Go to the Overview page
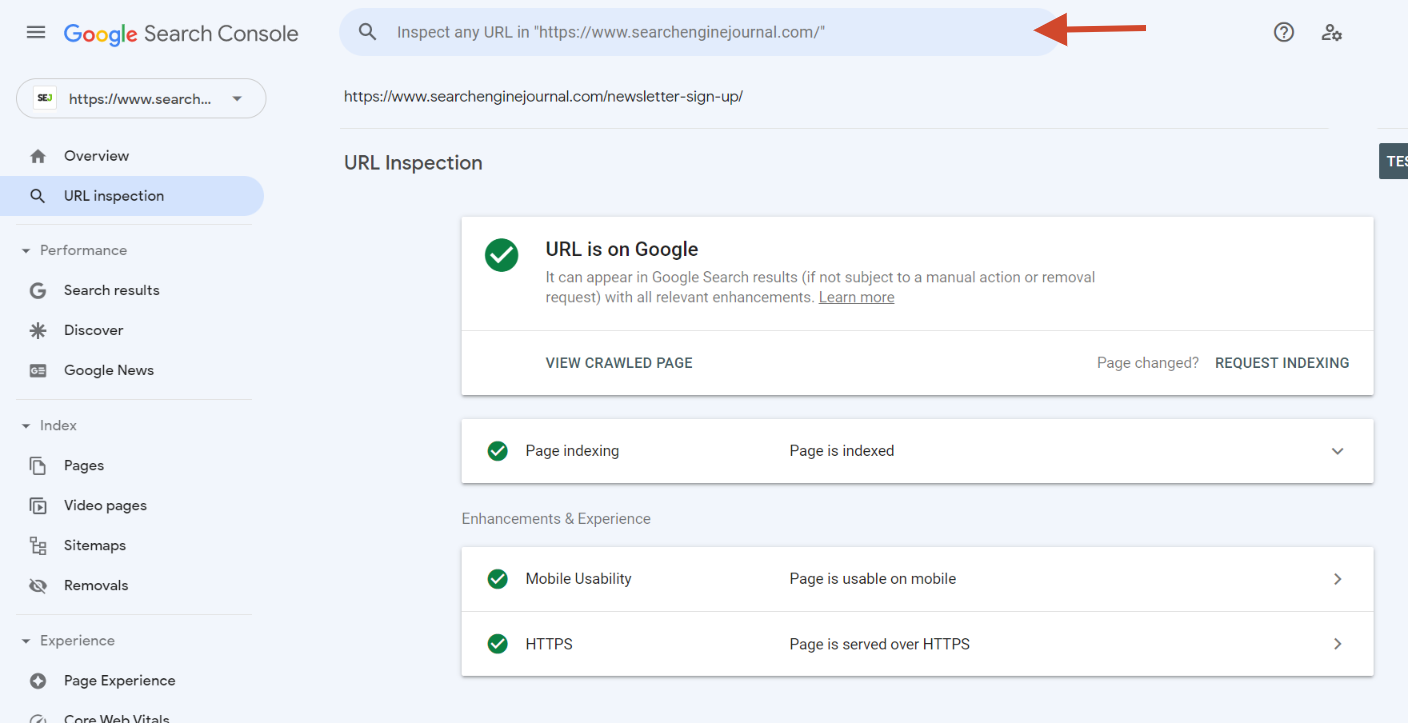 (x=96, y=155)
